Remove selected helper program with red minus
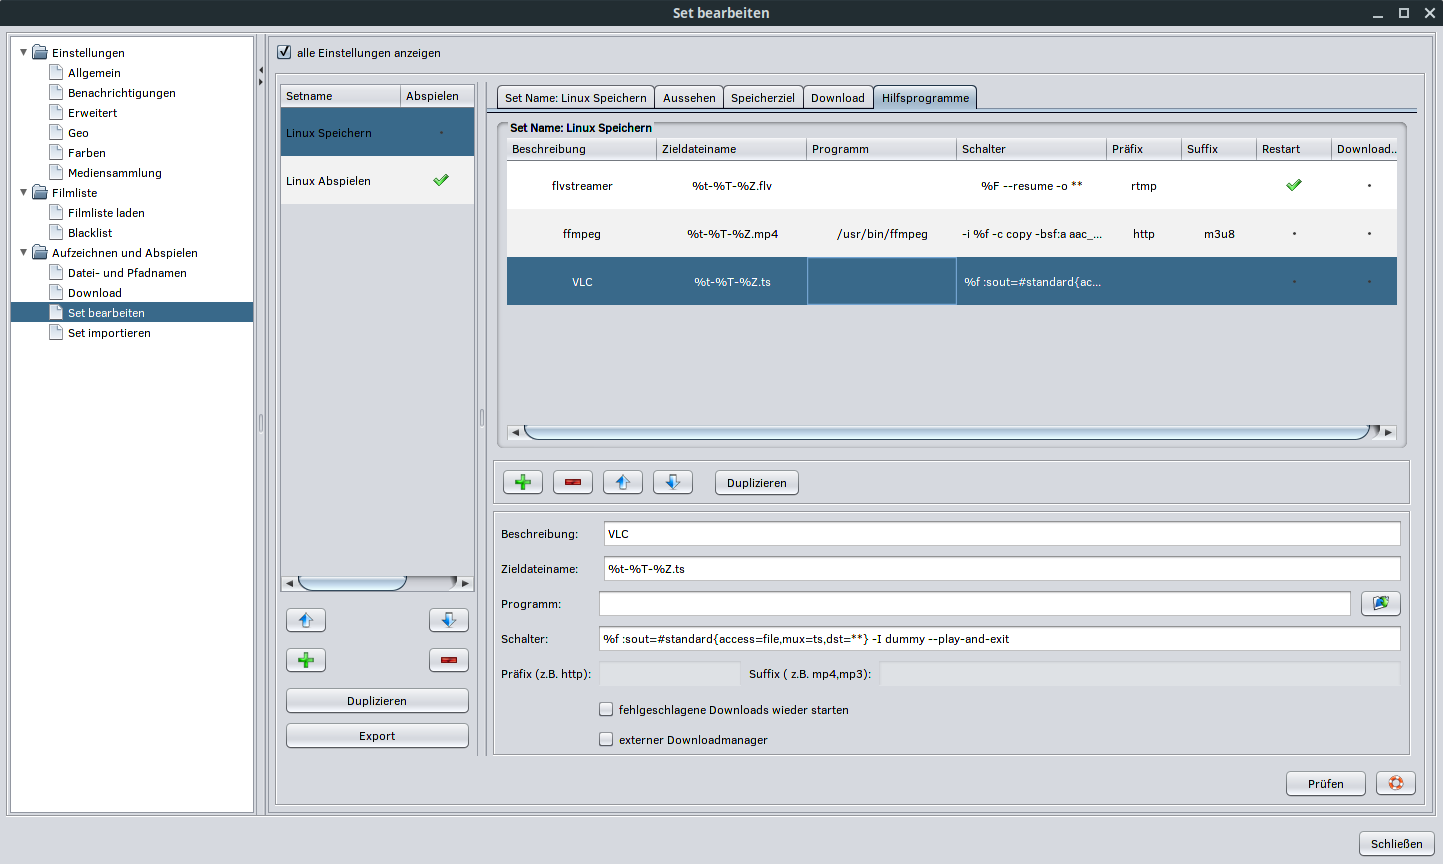1443x864 pixels. point(572,482)
